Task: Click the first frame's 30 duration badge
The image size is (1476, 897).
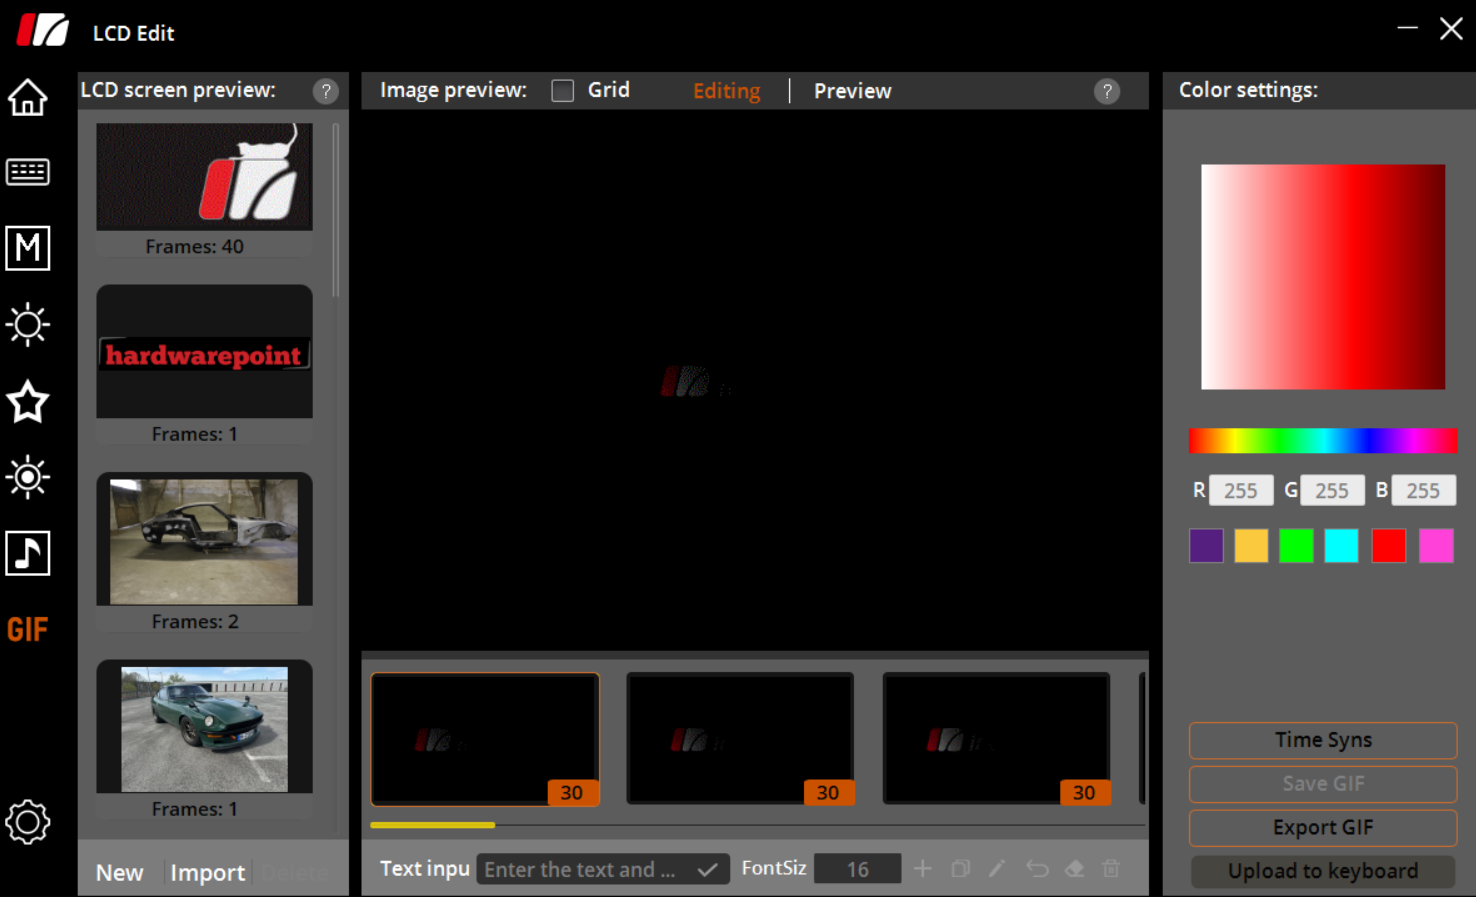Action: 572,792
